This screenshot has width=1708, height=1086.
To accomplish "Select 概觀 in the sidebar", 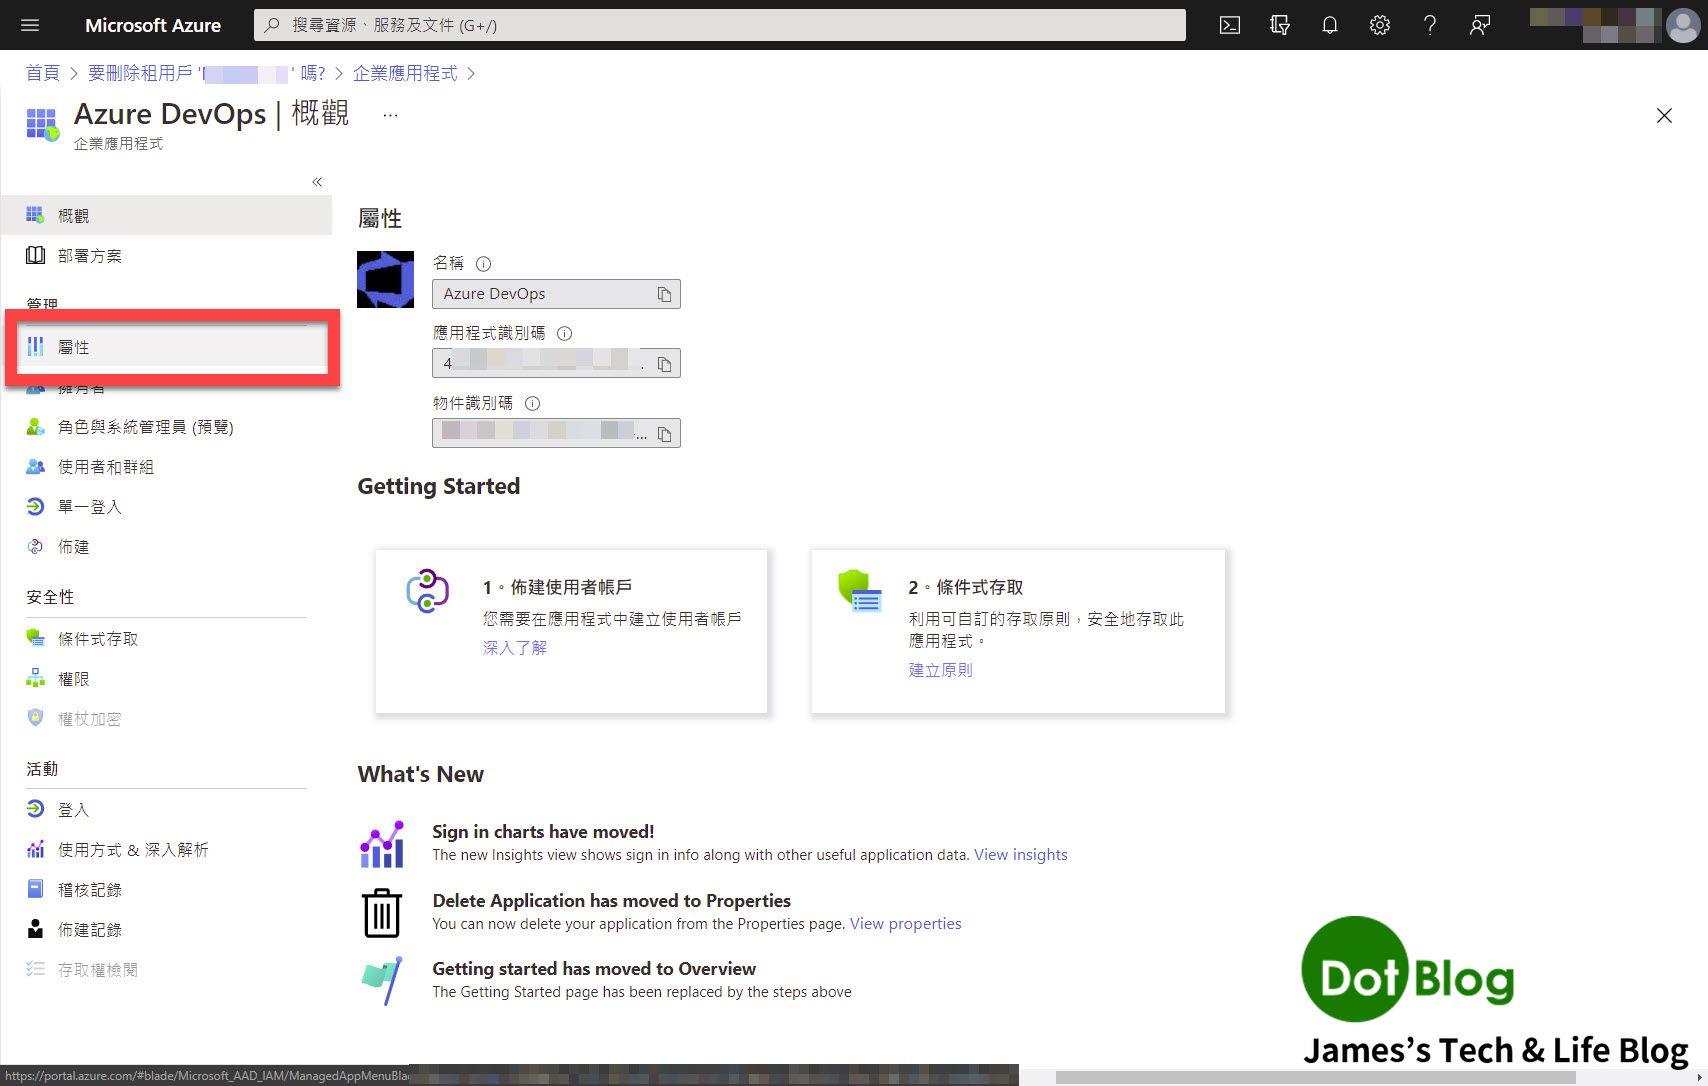I will (166, 215).
